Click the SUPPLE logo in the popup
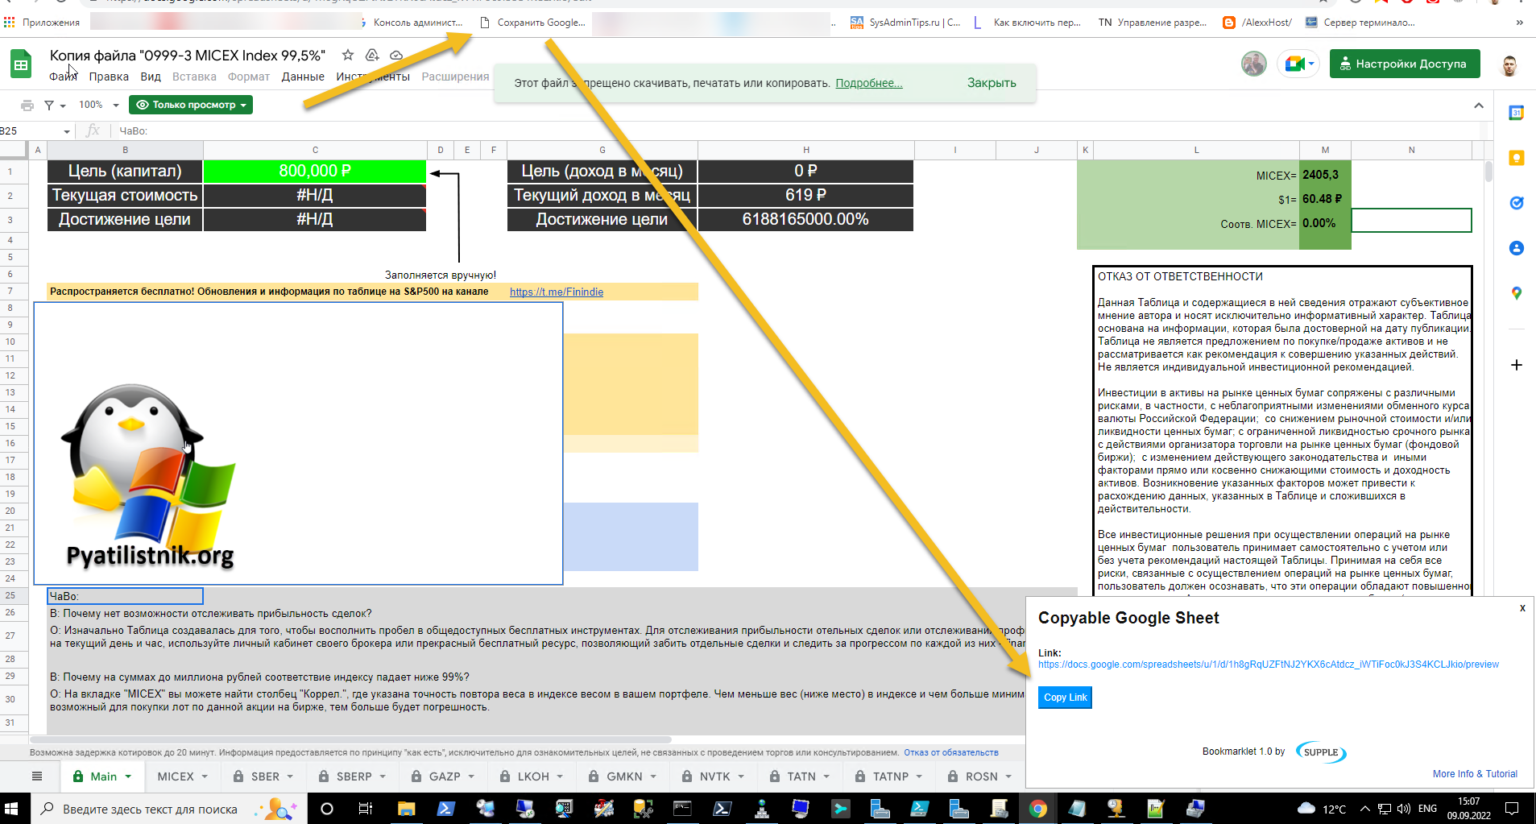1536x824 pixels. [1321, 752]
